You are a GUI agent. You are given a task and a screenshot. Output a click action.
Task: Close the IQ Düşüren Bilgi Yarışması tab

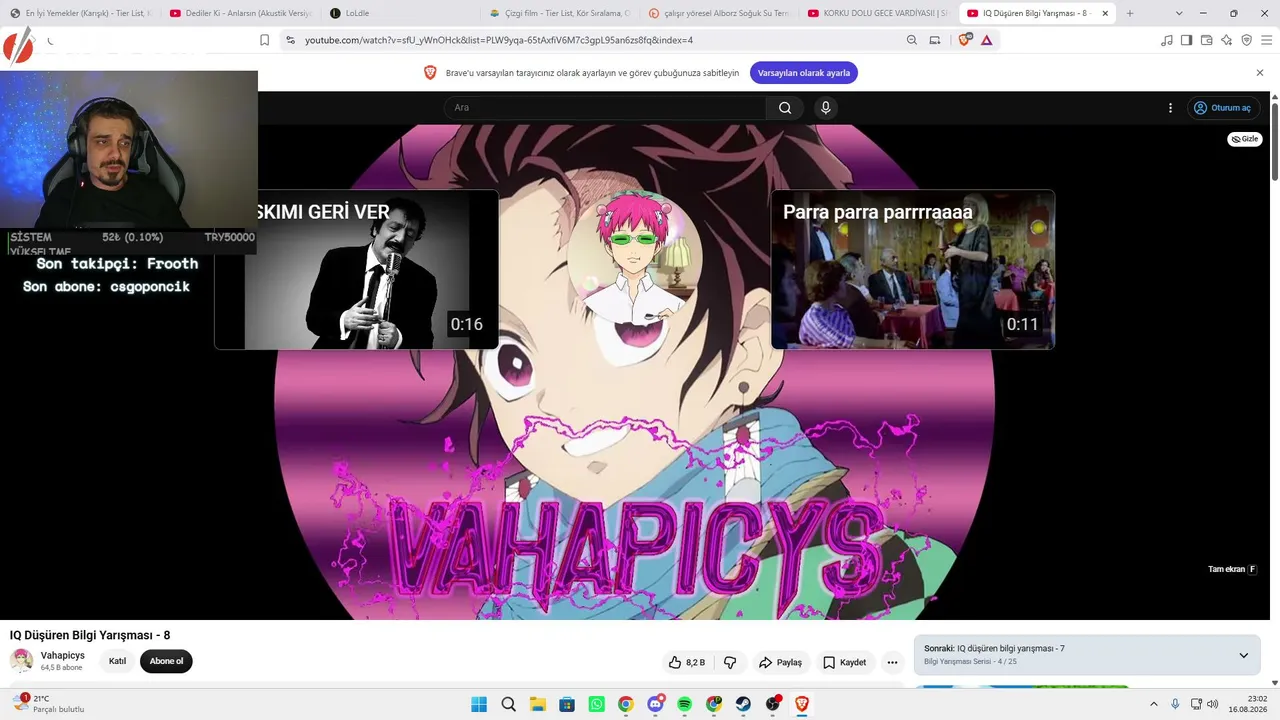[1105, 13]
